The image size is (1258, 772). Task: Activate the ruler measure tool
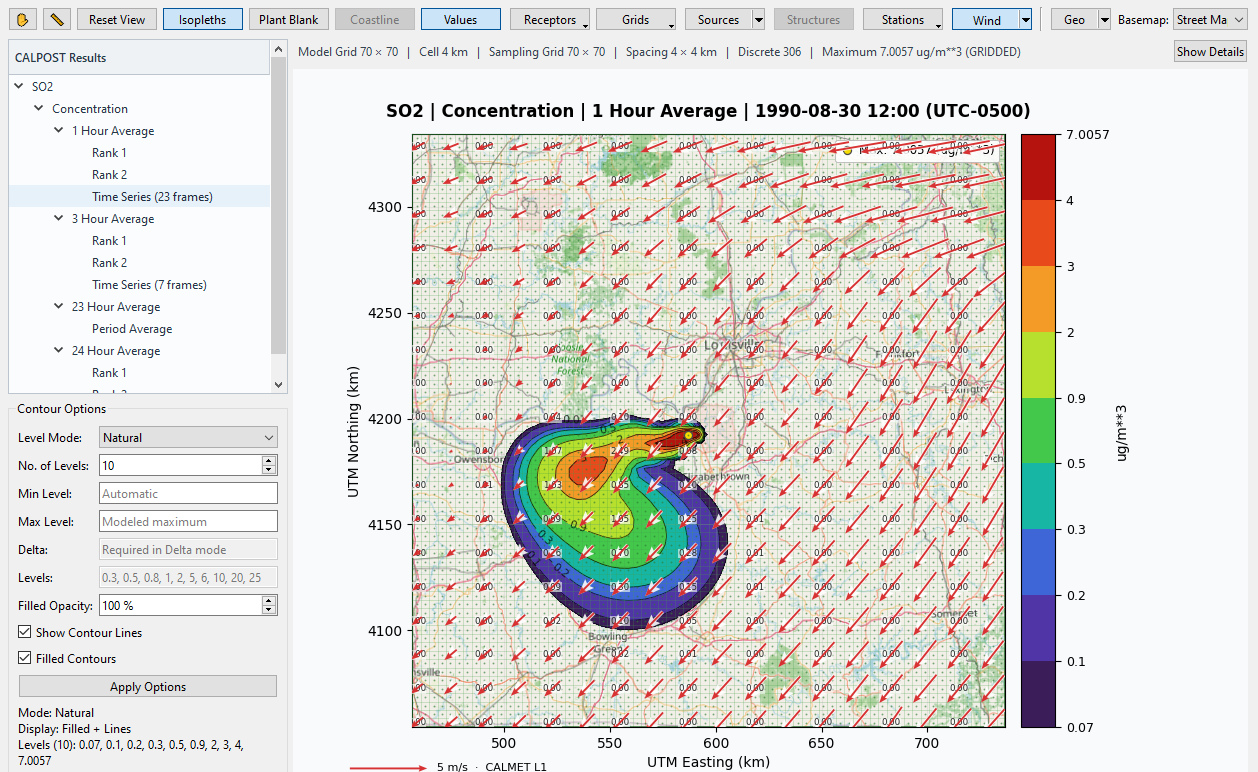click(58, 19)
